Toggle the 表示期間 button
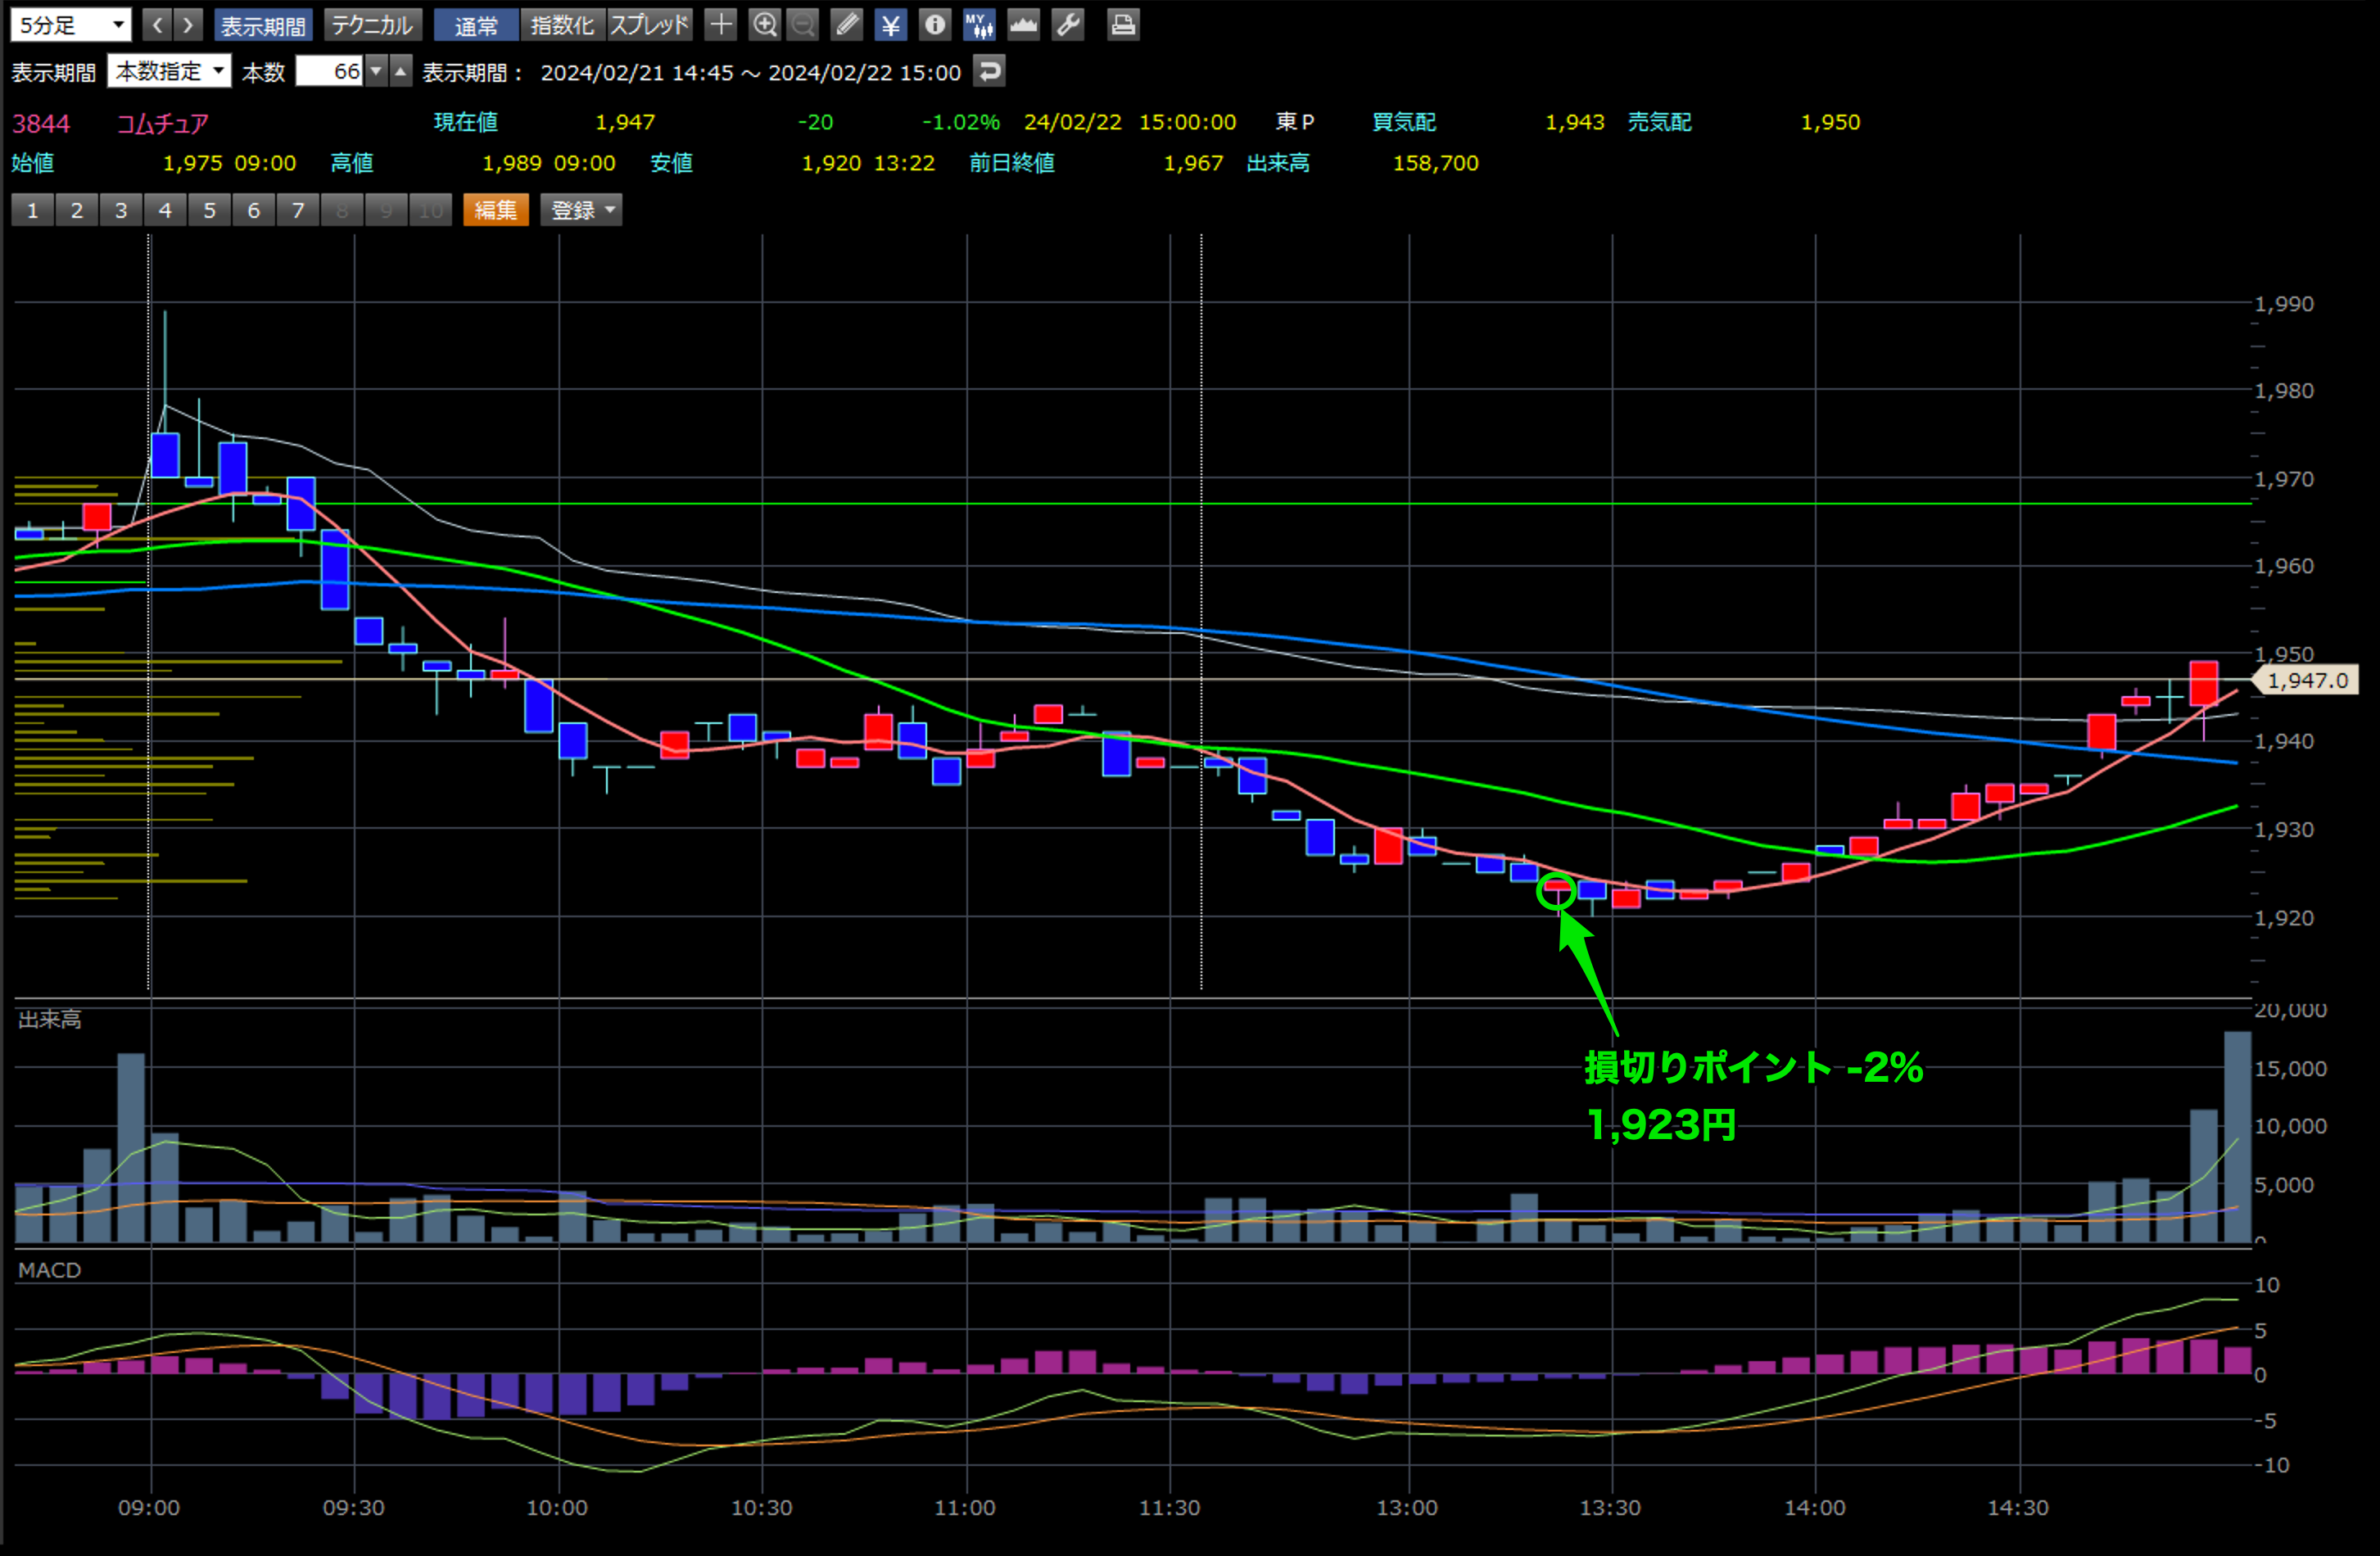This screenshot has width=2380, height=1556. click(x=263, y=25)
